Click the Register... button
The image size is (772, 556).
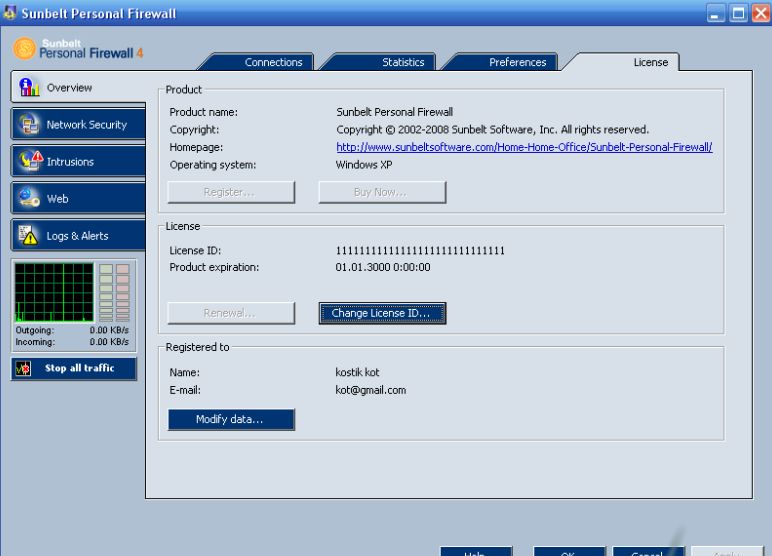click(x=231, y=192)
